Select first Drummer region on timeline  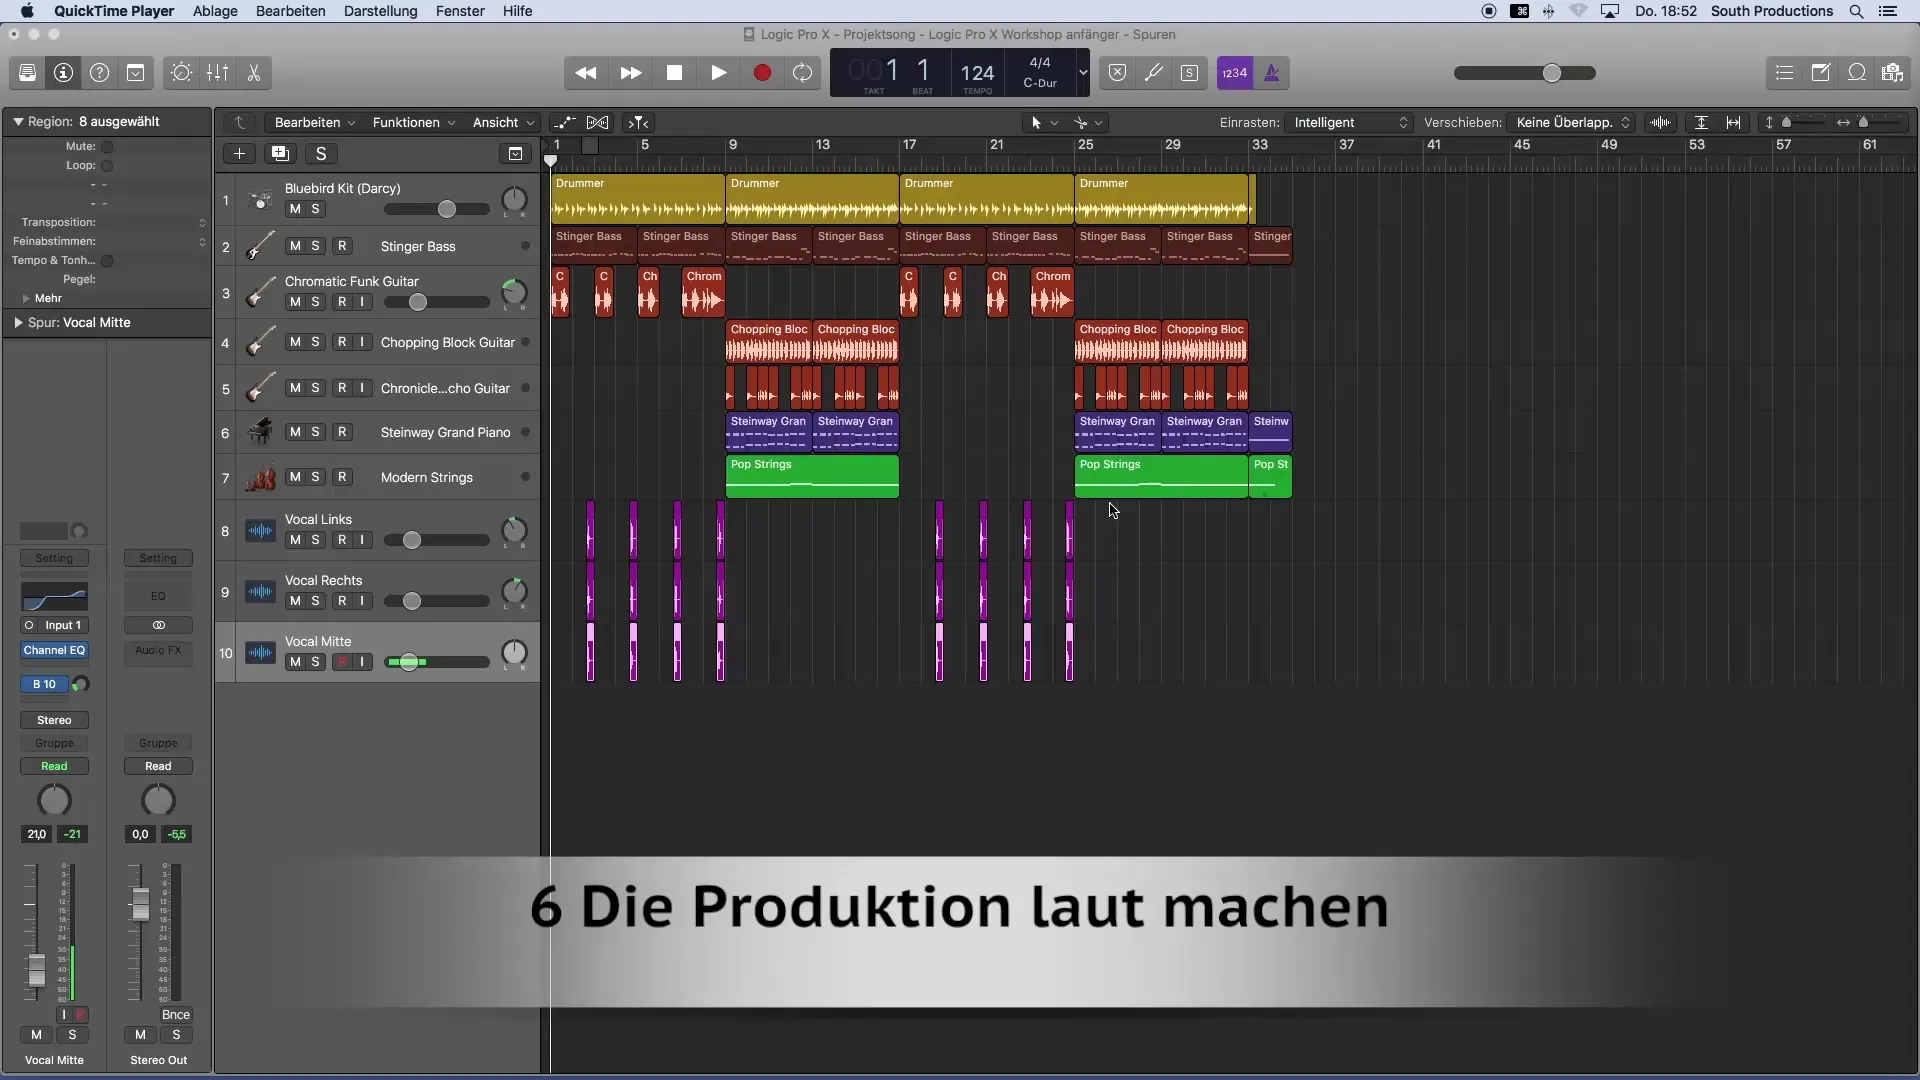tap(638, 200)
